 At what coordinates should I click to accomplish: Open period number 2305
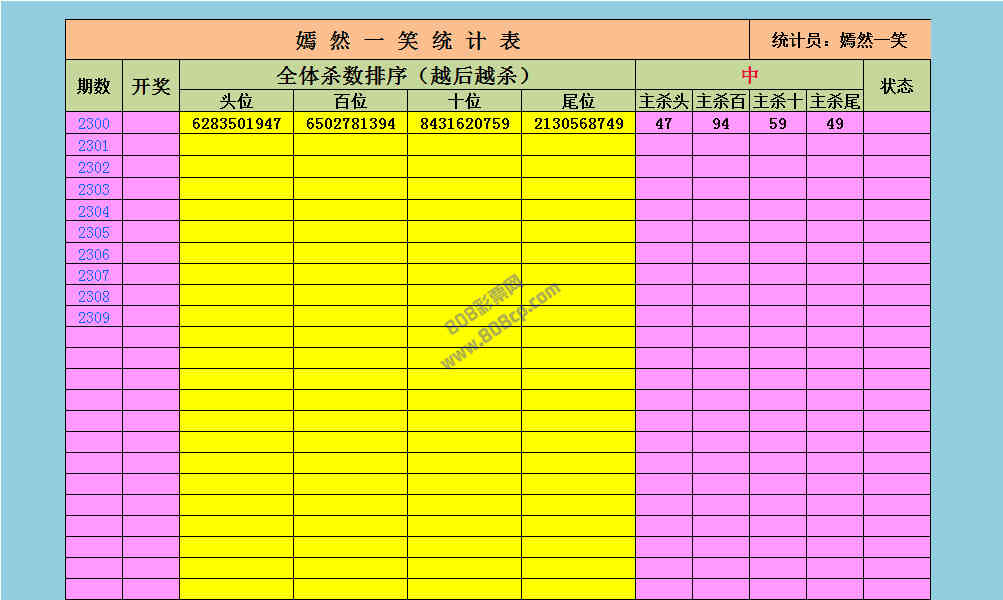[x=94, y=233]
